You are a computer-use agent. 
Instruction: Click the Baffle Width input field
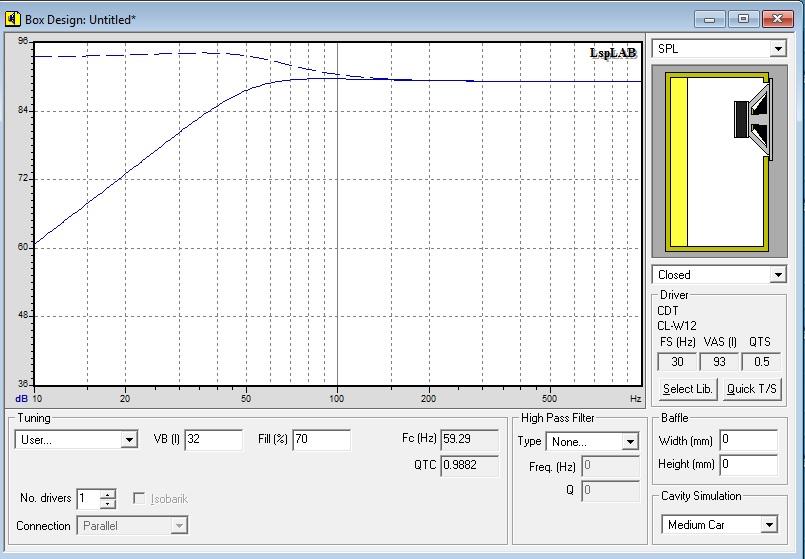(x=748, y=441)
